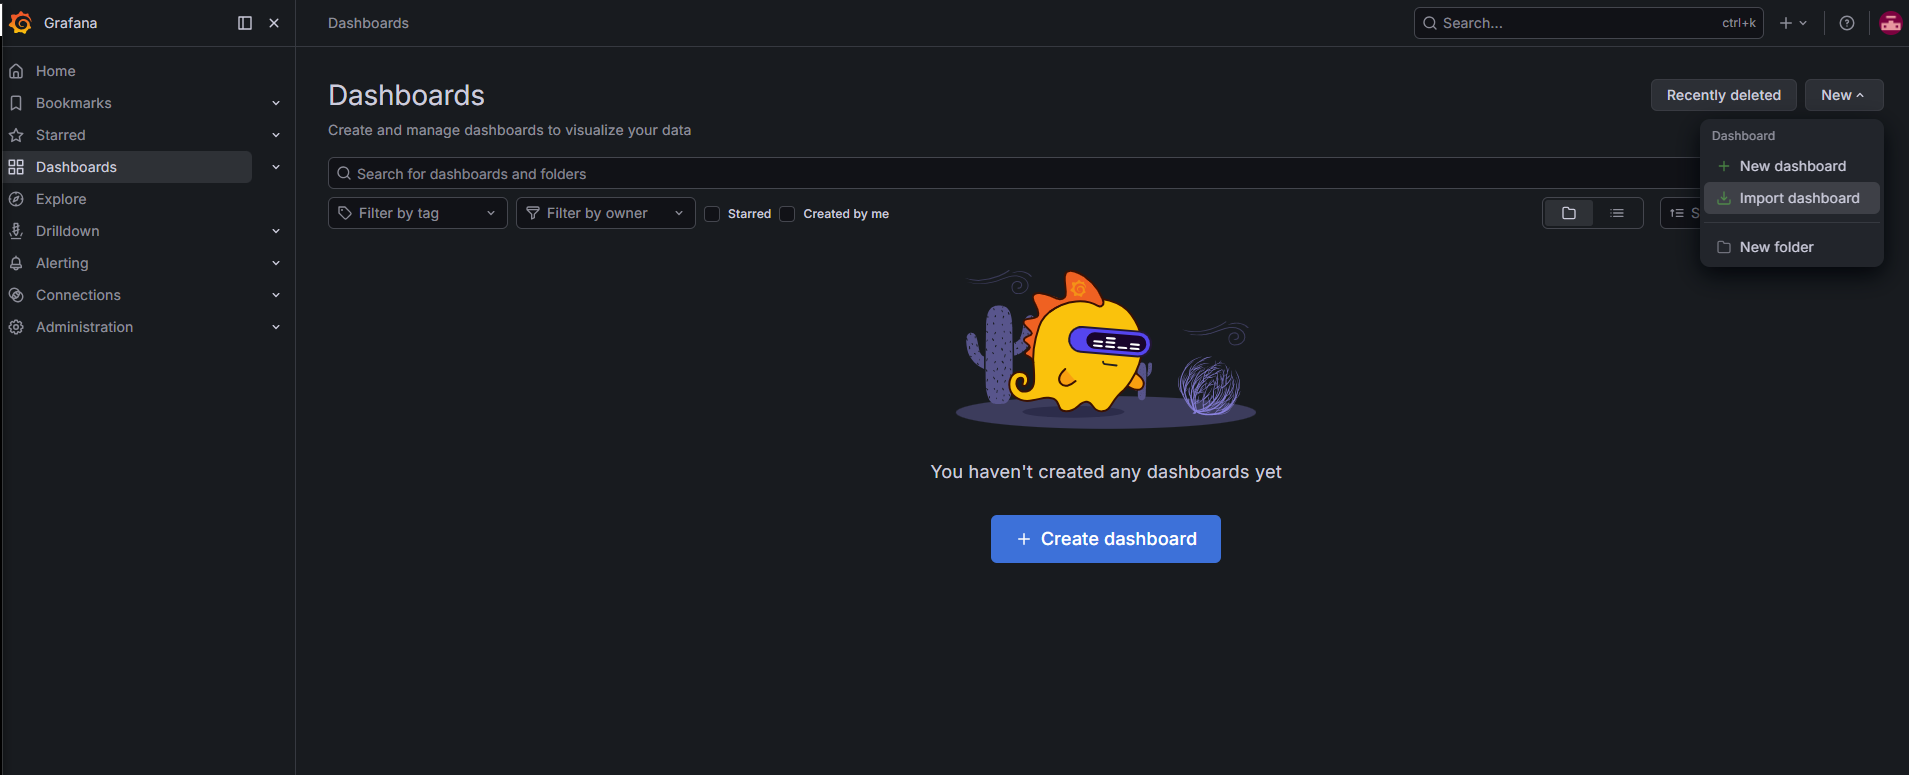
Task: Click the Explore compass icon
Action: point(16,199)
